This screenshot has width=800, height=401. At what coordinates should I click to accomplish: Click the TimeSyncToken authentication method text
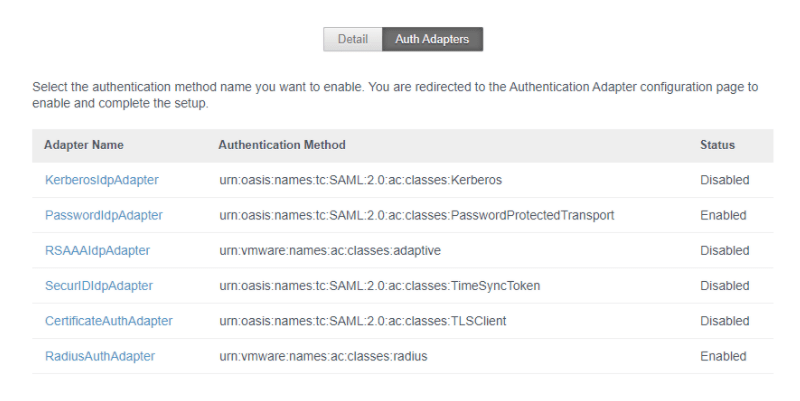(379, 286)
